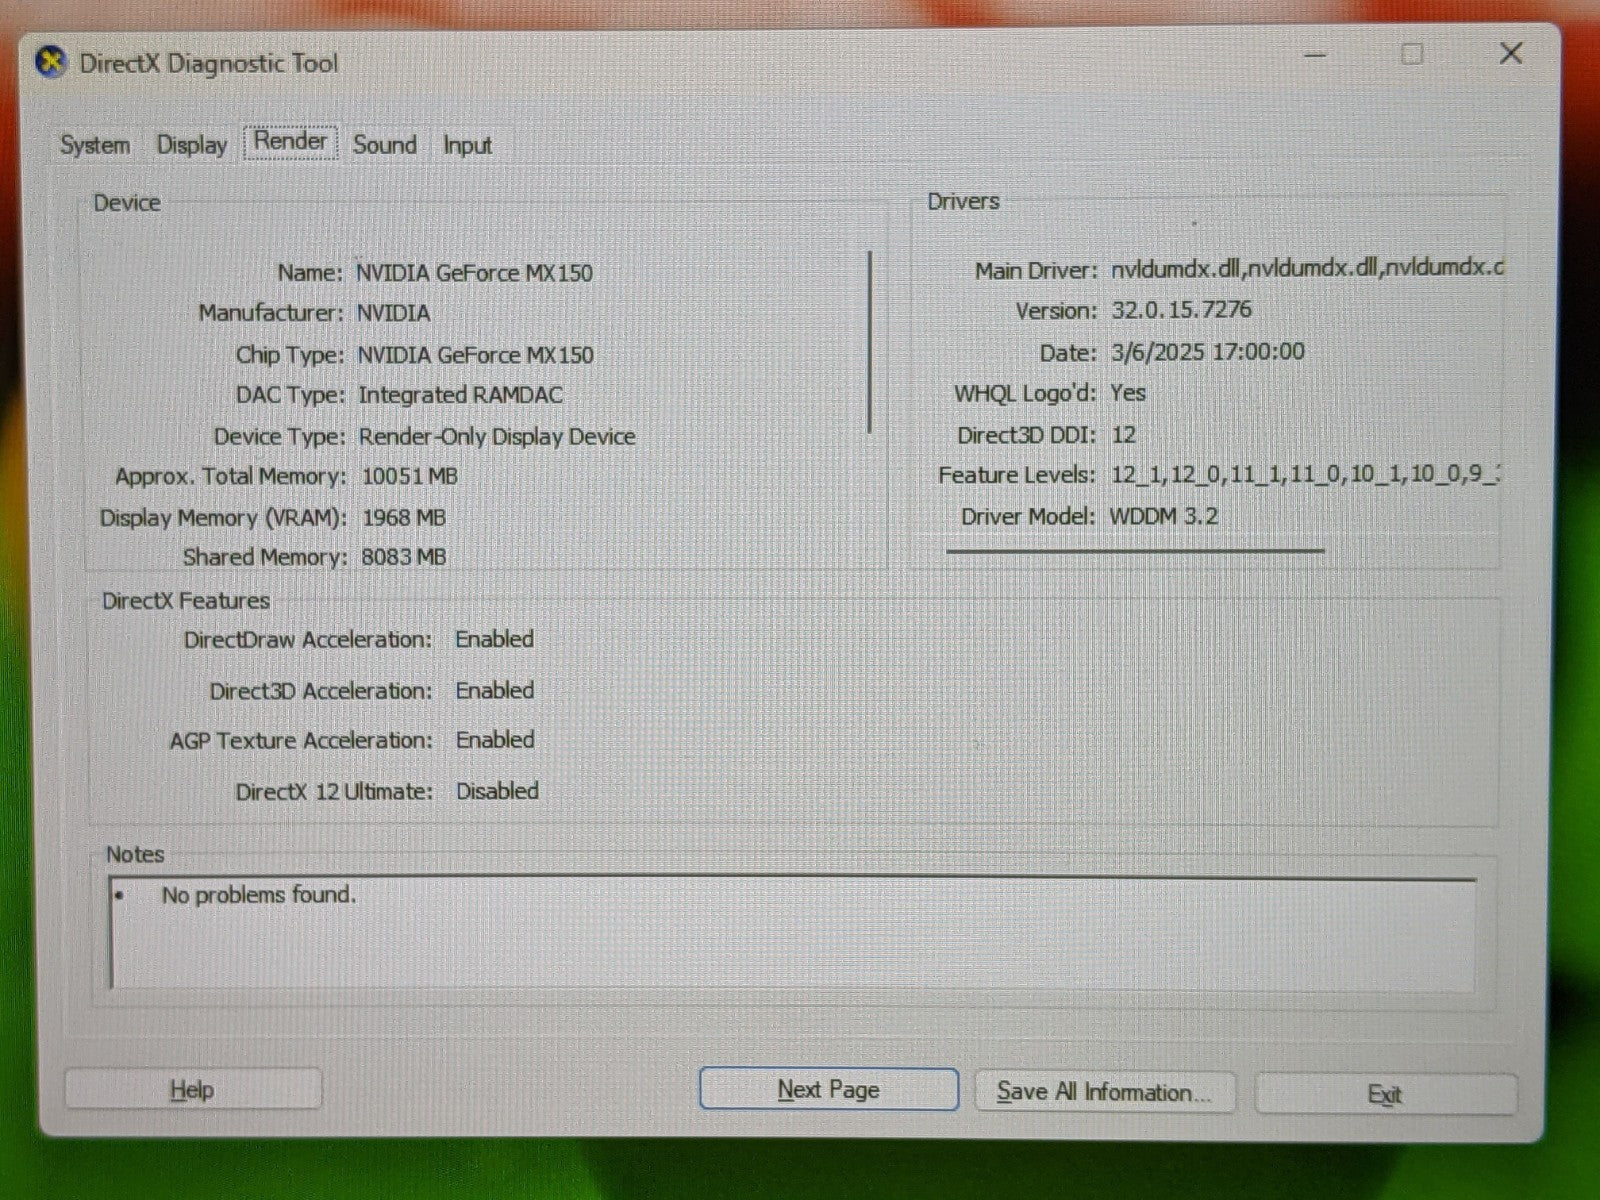Click the Feature Levels value text
The image size is (1600, 1200).
1304,475
